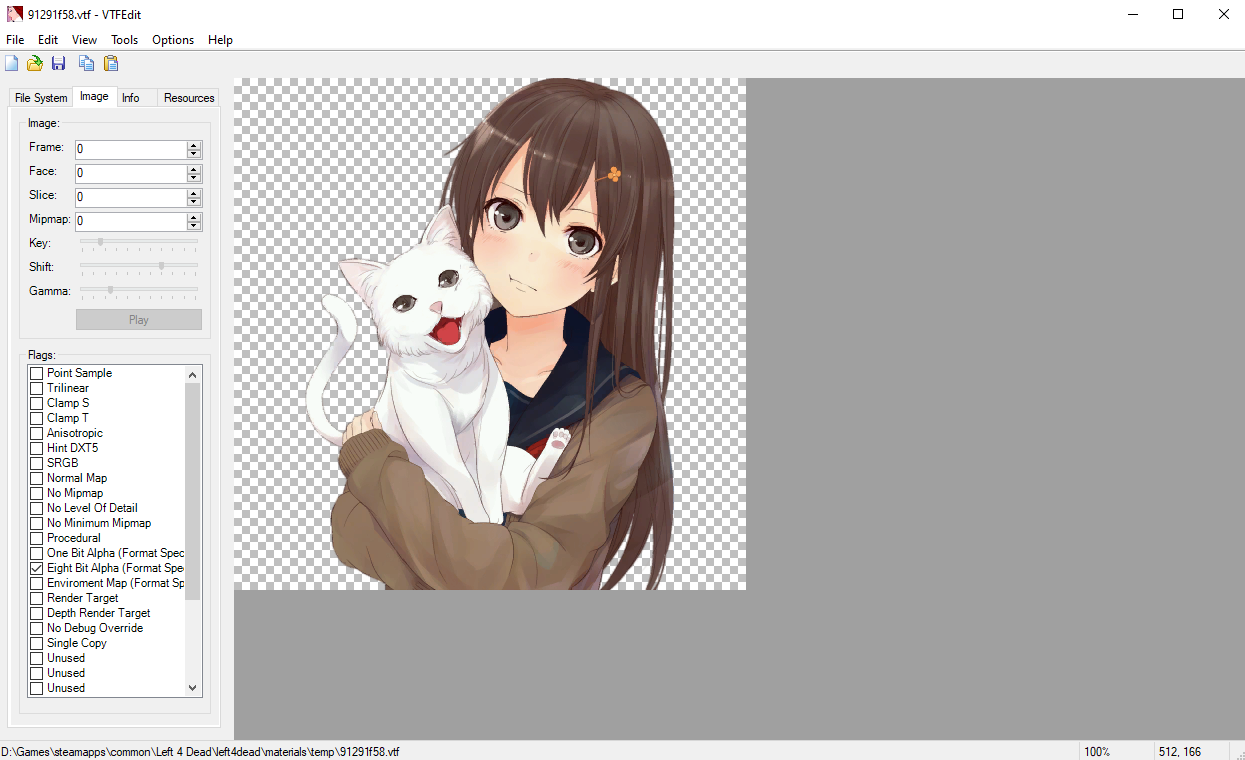The image size is (1245, 760).
Task: Check the Hint DXT5 flag
Action: coord(36,448)
